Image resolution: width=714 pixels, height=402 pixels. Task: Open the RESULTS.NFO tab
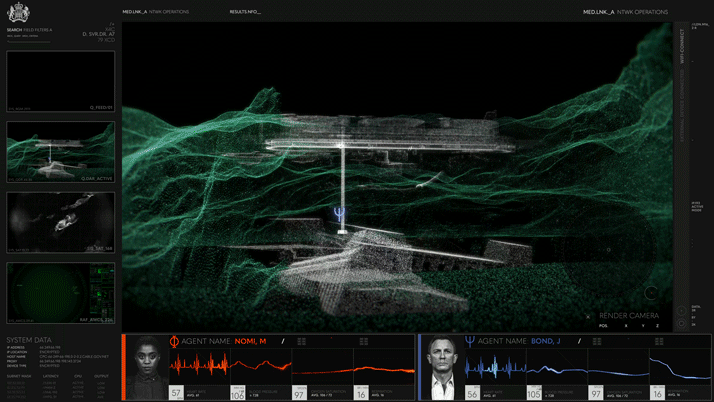pyautogui.click(x=244, y=12)
